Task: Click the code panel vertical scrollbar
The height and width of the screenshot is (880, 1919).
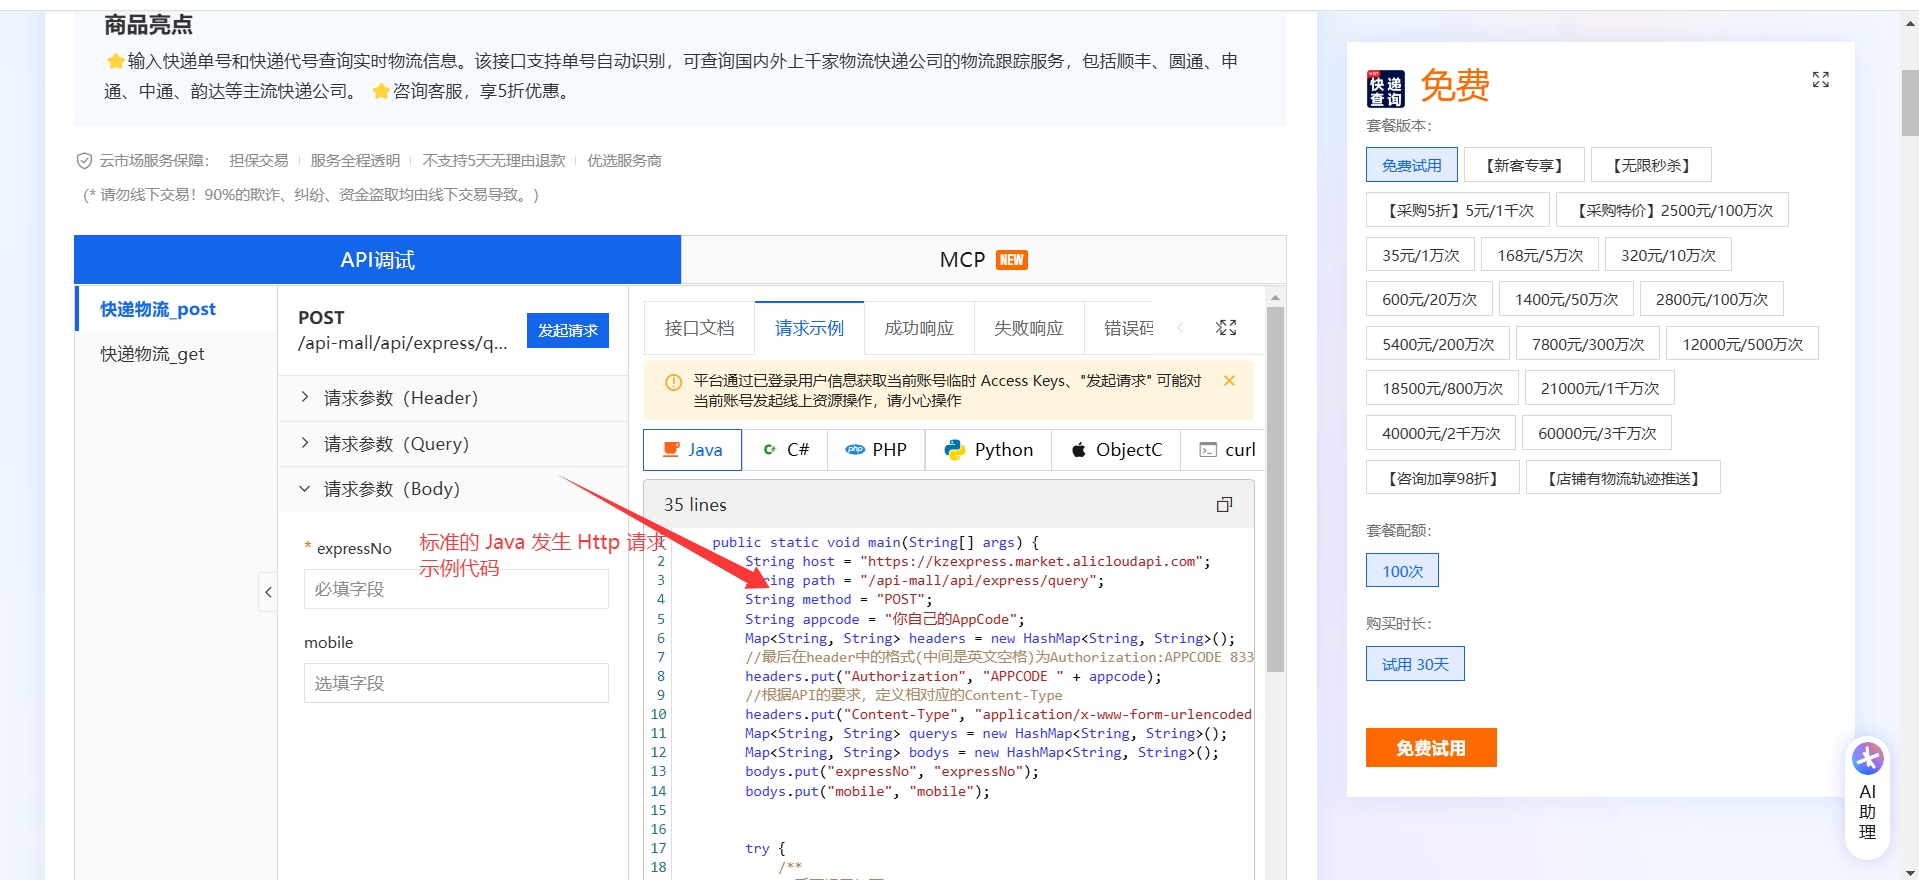Action: click(1275, 489)
